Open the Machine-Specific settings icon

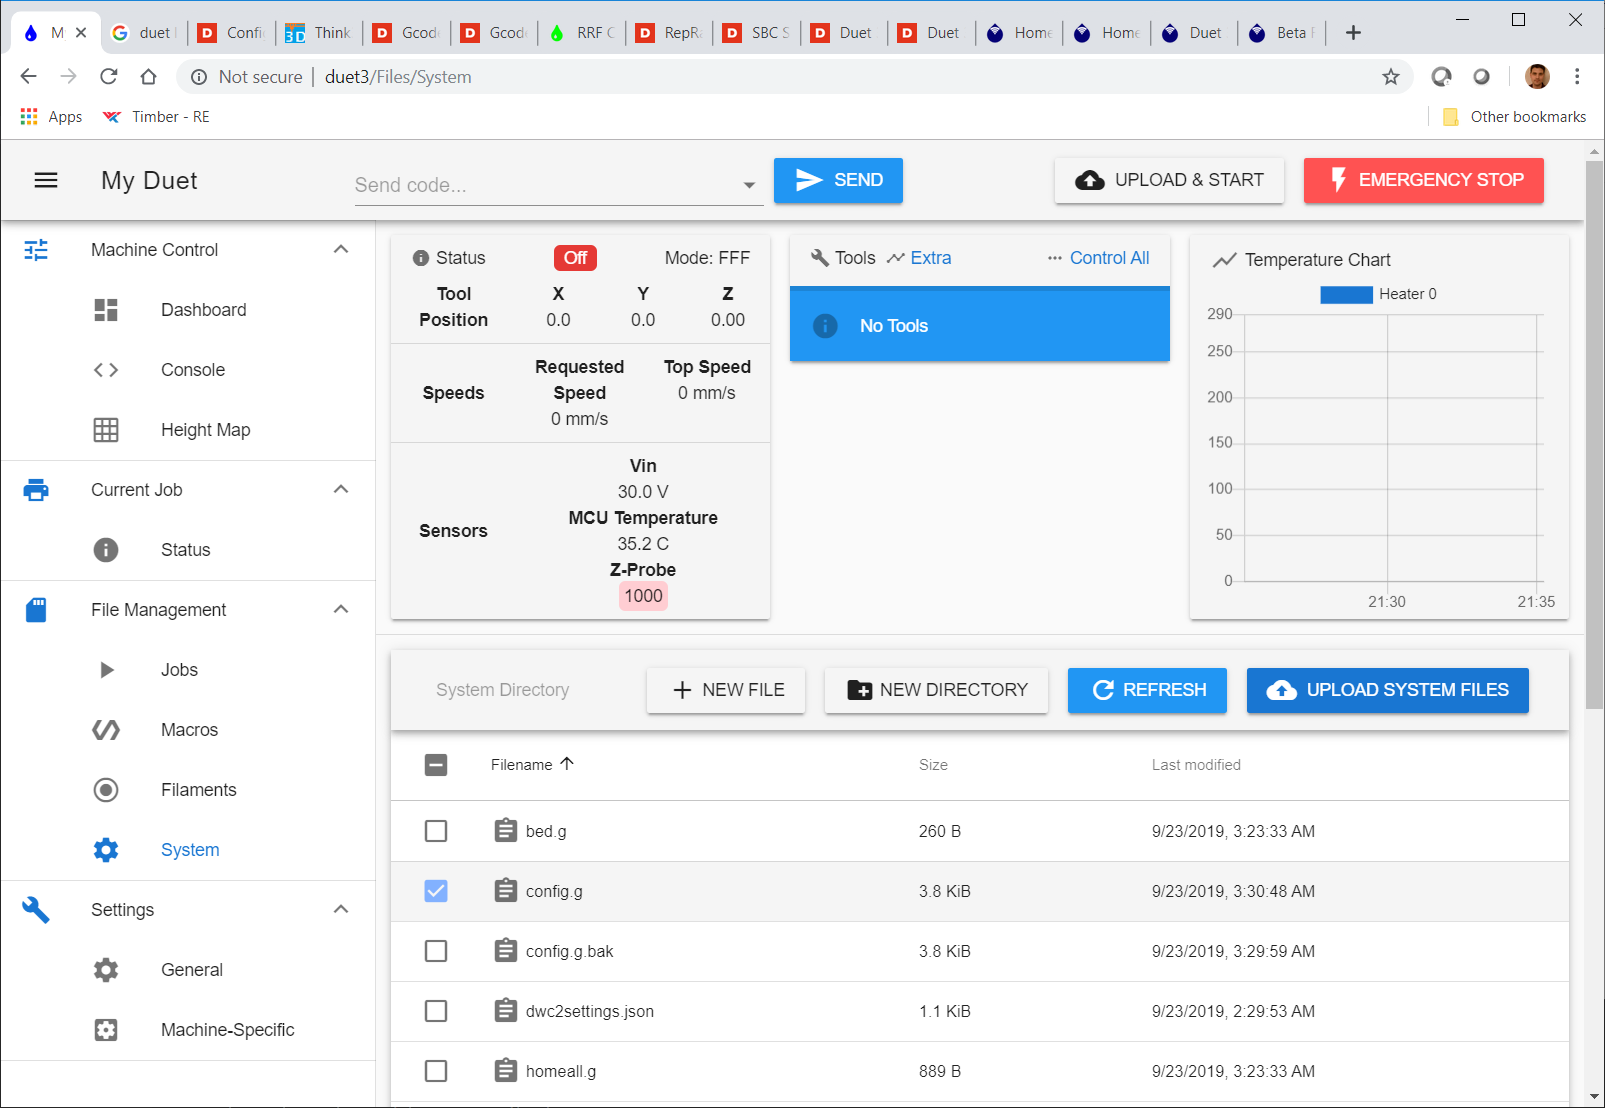coord(106,1030)
